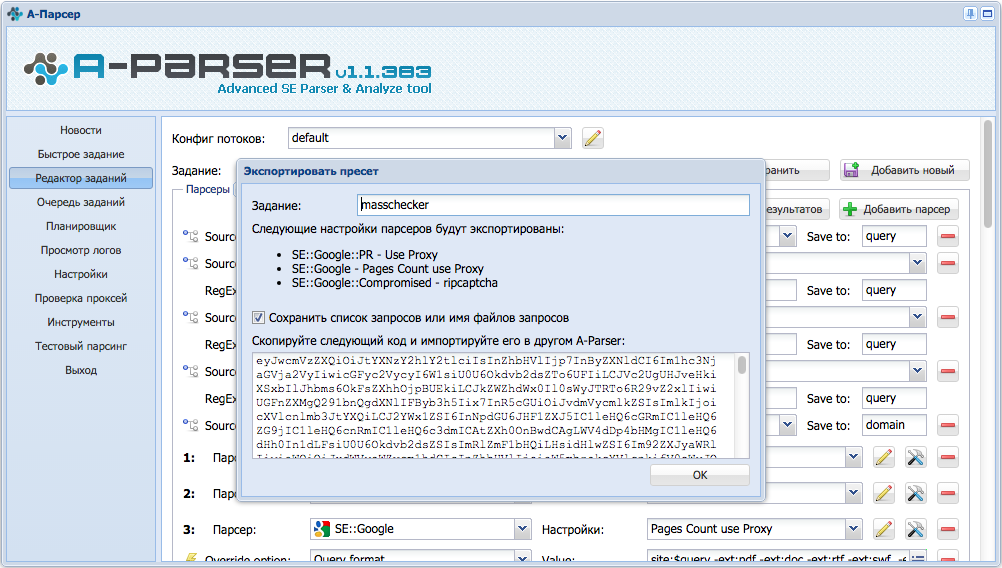Open settings dropdown arrow in parser row 1
Image resolution: width=1002 pixels, height=568 pixels.
click(x=853, y=457)
